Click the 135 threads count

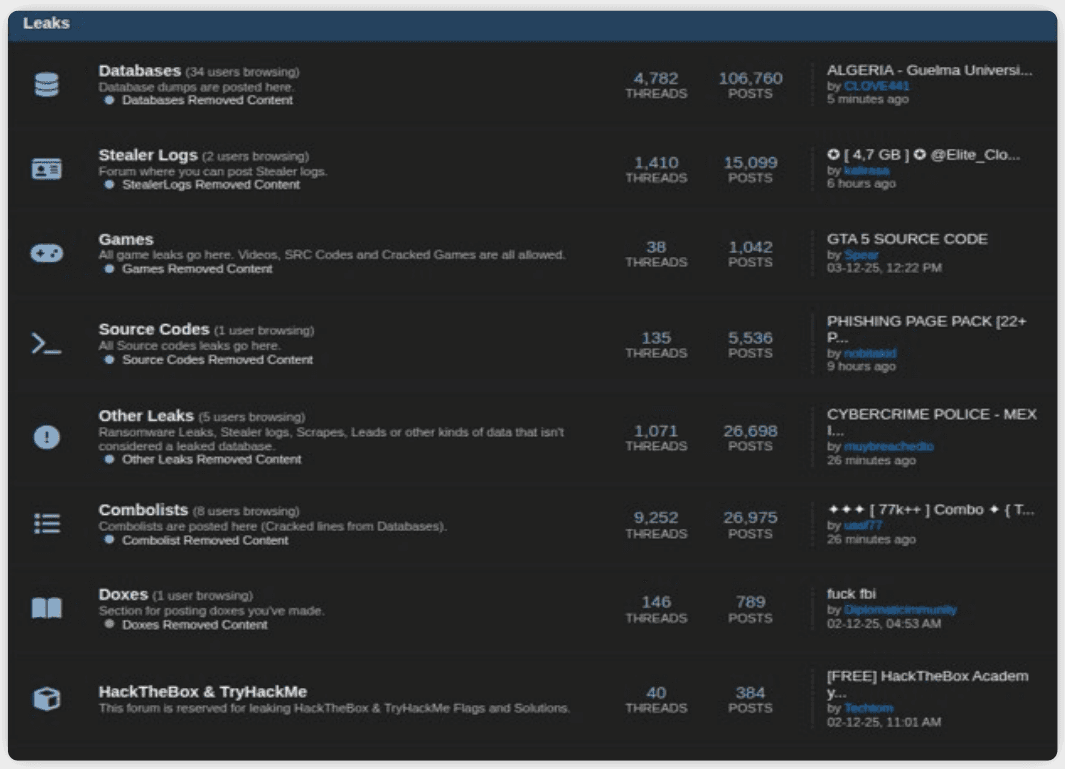[656, 338]
